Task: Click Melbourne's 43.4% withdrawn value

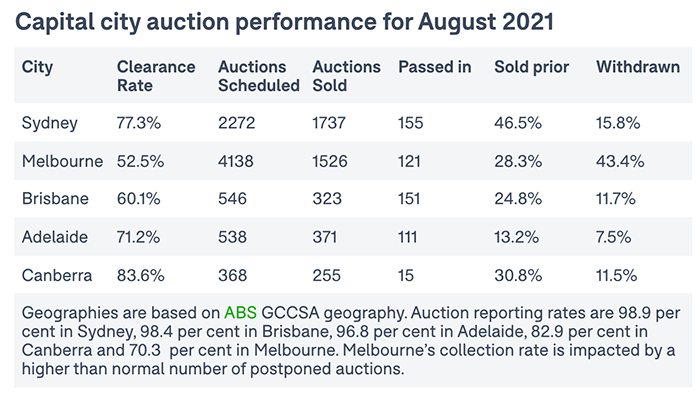Action: click(620, 161)
